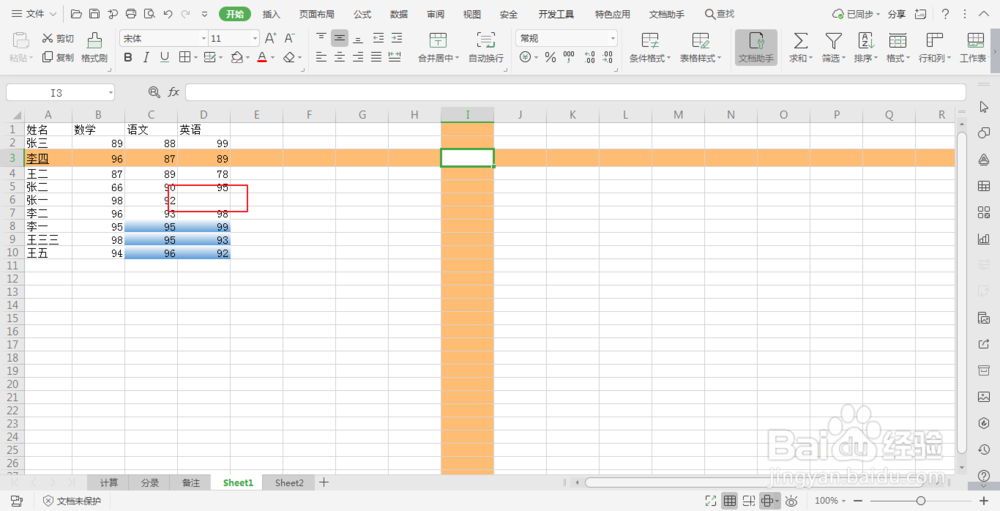Click the synced (已同步) cloud status
This screenshot has width=1000, height=511.
pyautogui.click(x=857, y=14)
